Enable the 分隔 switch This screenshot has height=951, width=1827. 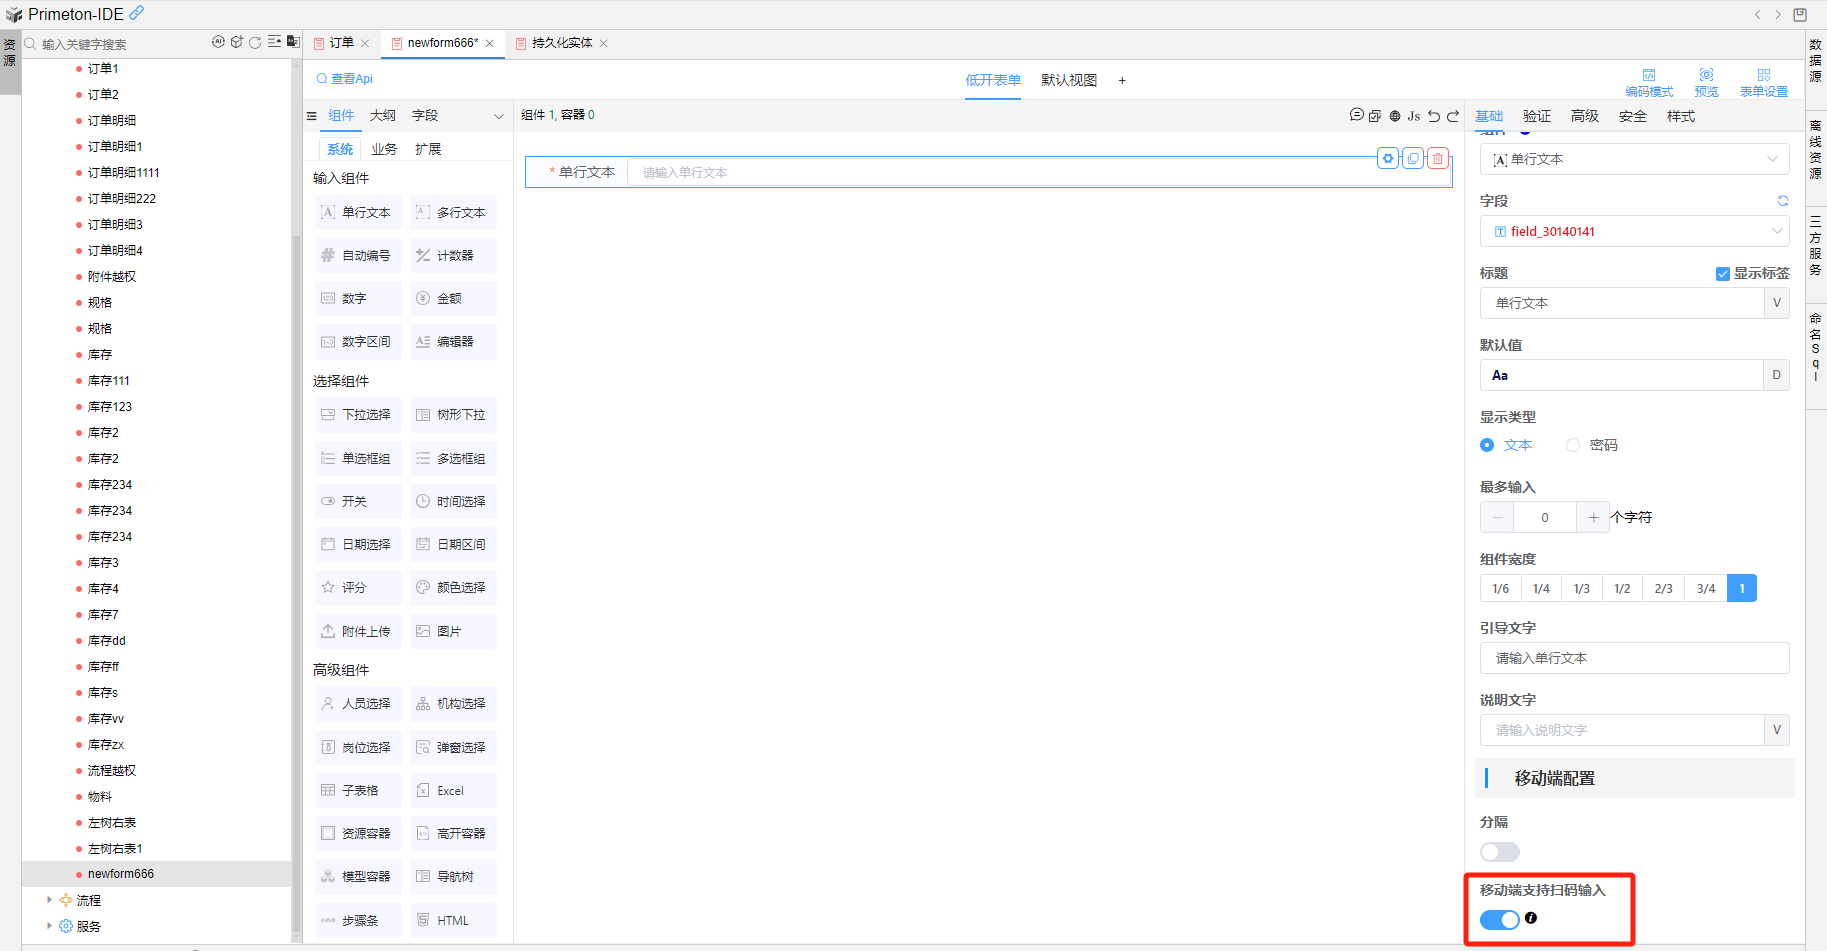point(1500,852)
